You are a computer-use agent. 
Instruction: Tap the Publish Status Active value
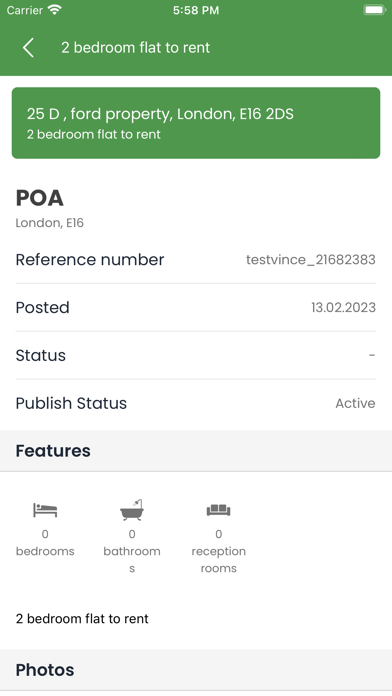click(355, 403)
